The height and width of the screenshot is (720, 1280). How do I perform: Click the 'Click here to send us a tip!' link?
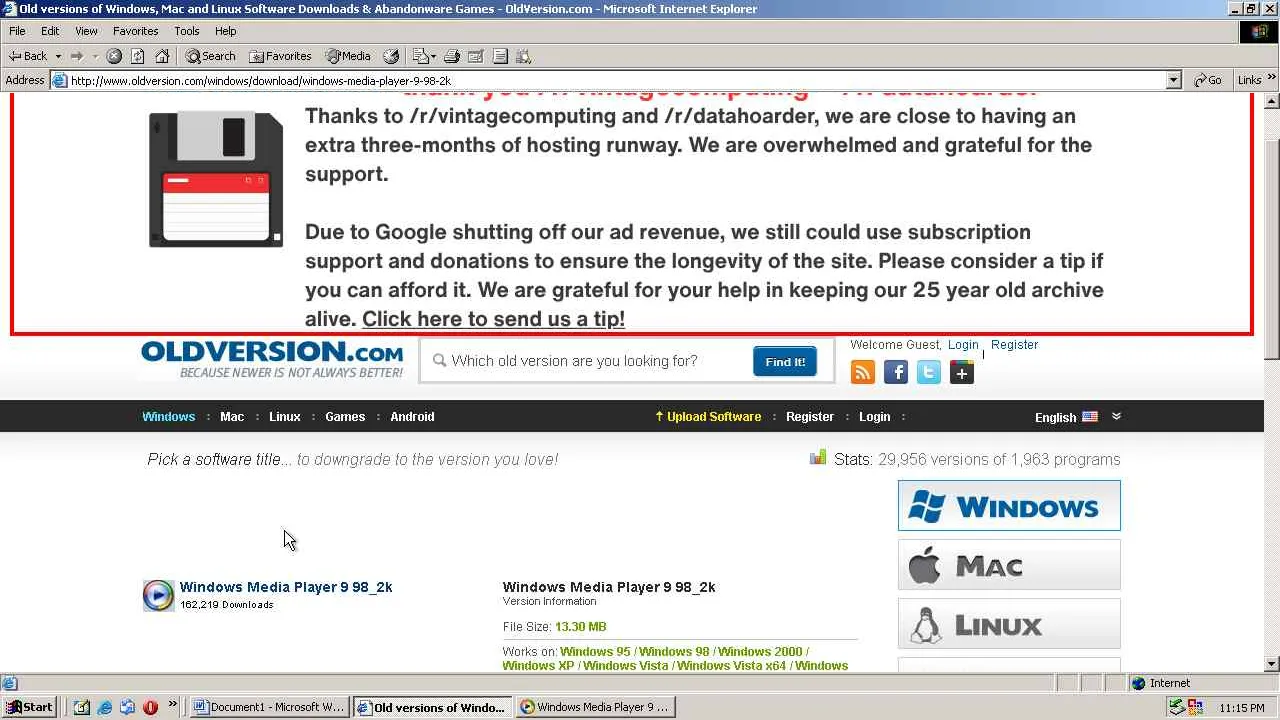tap(493, 319)
